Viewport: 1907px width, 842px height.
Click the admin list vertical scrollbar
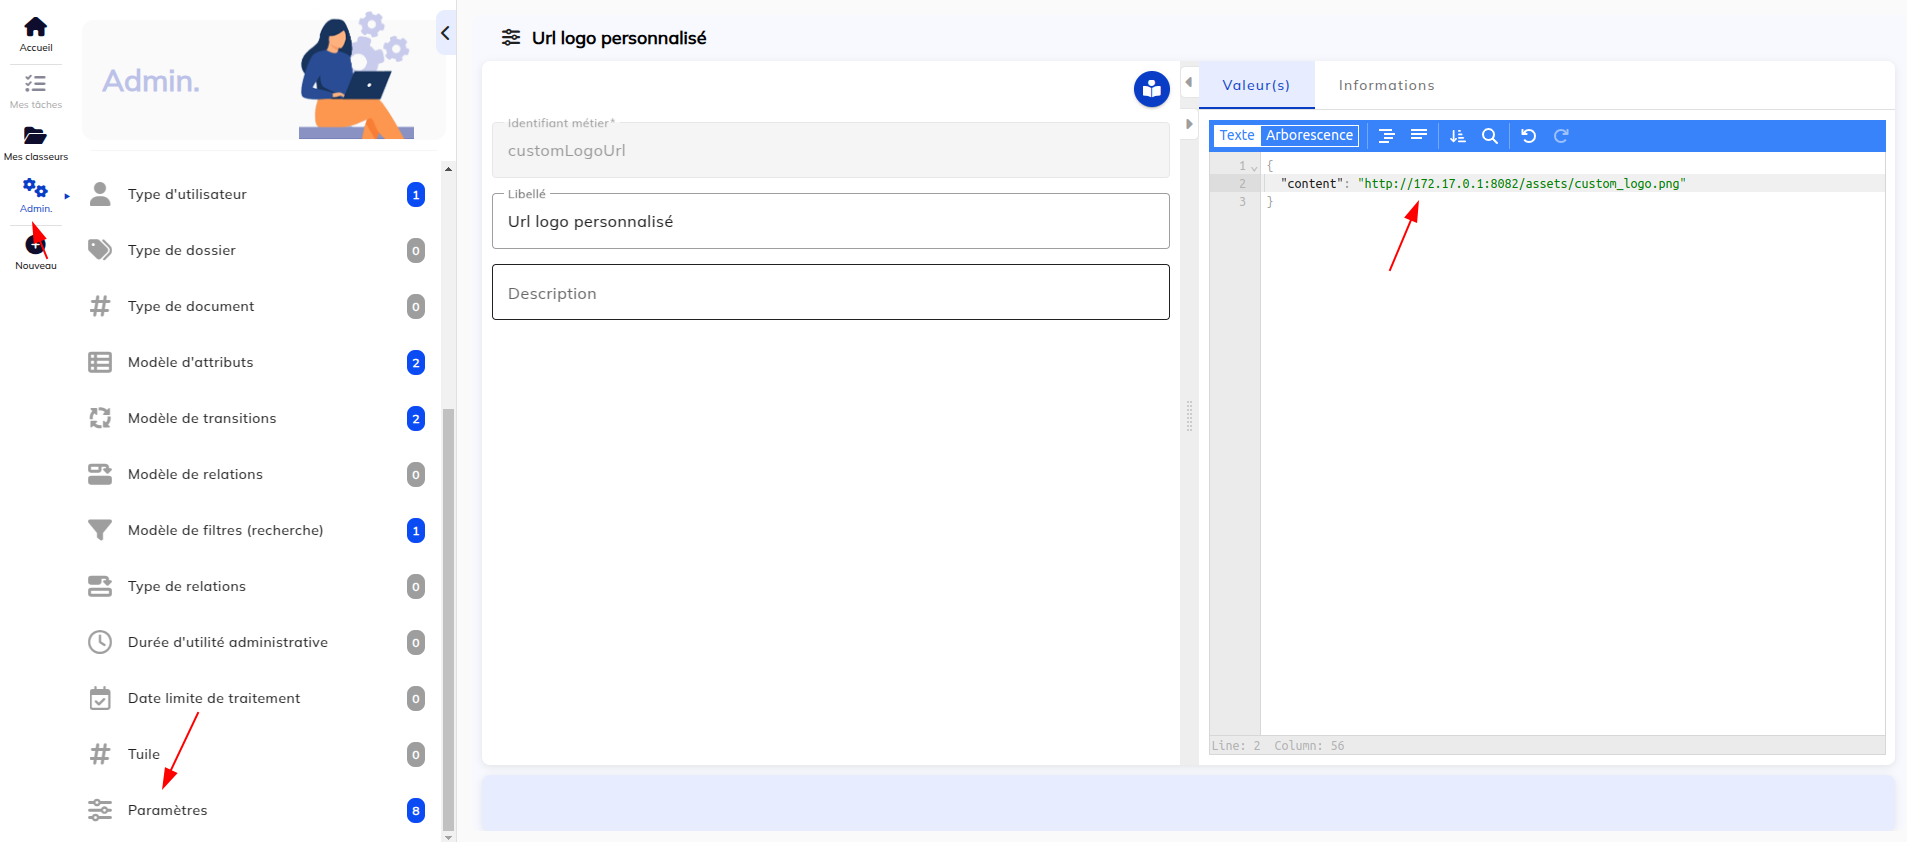448,600
